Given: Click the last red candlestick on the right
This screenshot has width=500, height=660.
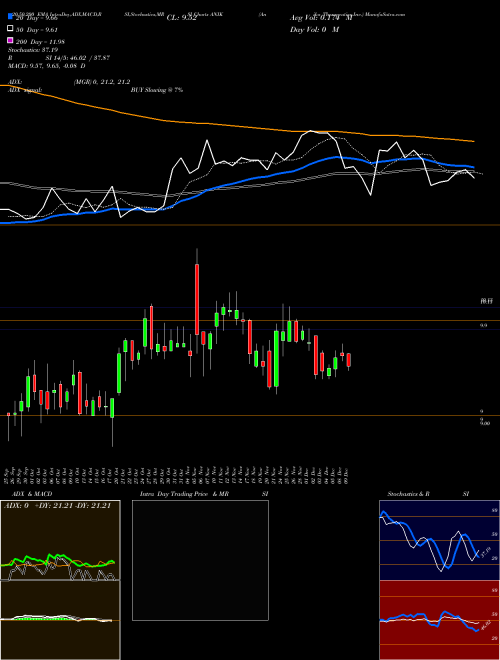Looking at the screenshot, I should tap(348, 360).
